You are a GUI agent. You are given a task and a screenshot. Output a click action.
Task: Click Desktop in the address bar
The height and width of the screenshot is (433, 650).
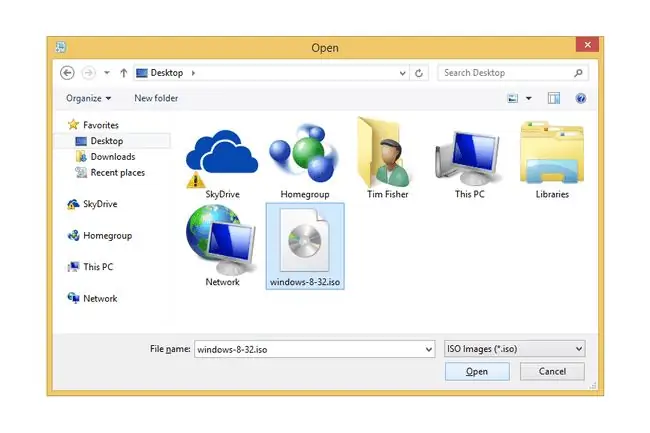(x=167, y=73)
